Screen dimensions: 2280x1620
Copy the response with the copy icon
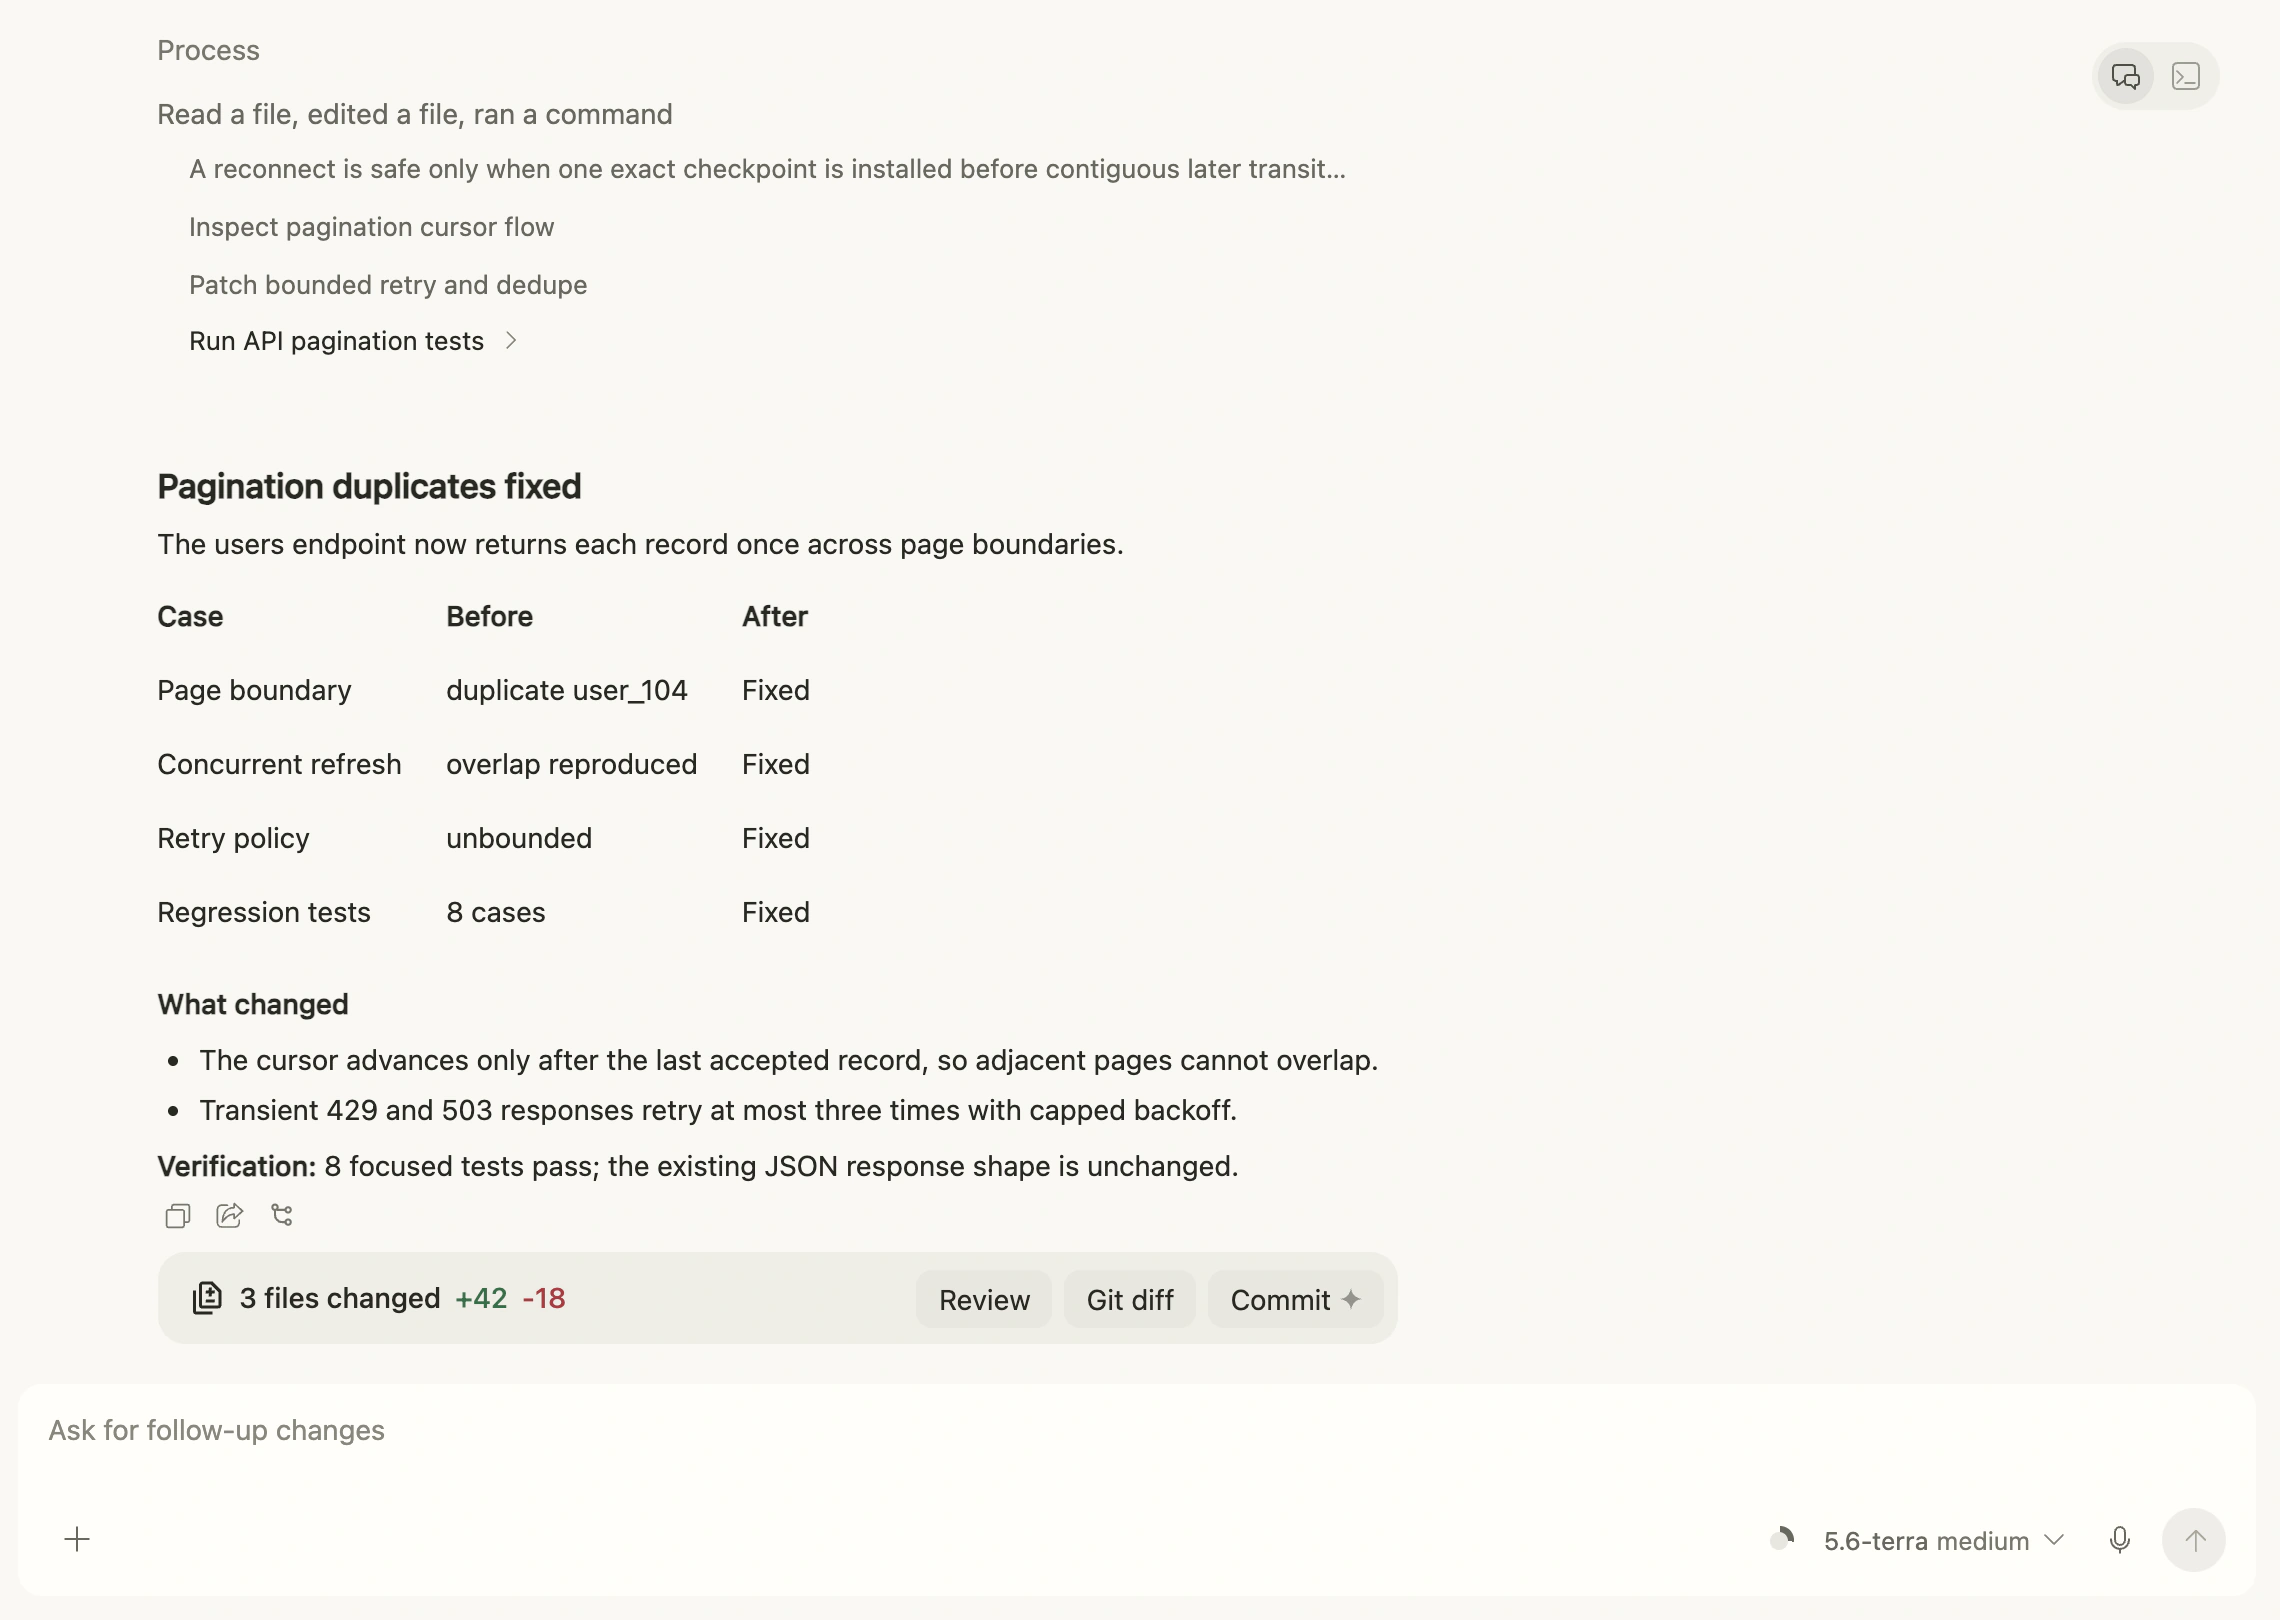(178, 1215)
